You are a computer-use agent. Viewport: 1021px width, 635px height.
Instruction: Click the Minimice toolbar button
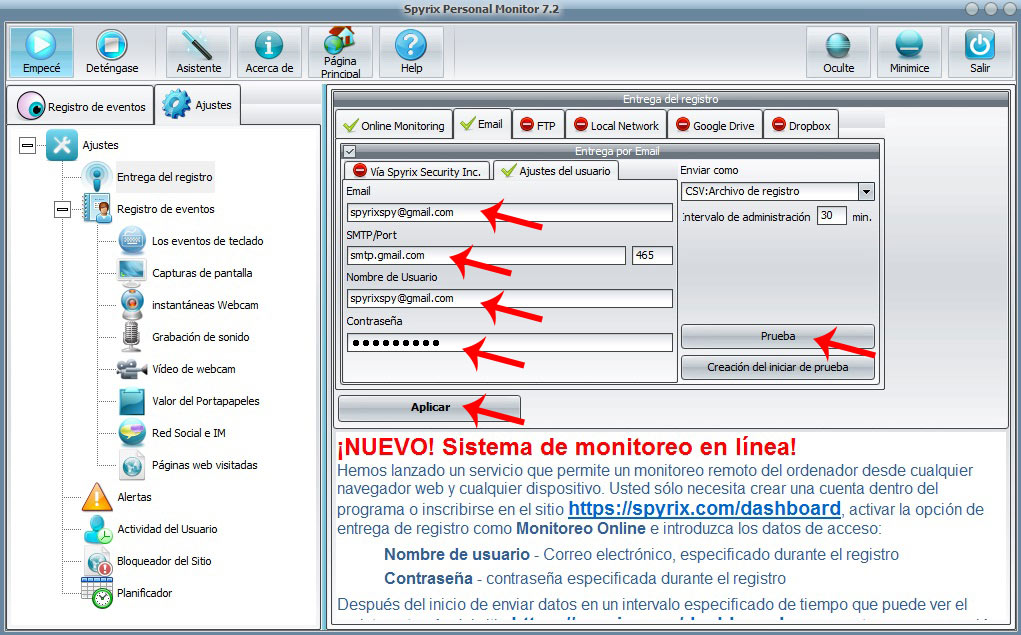909,52
